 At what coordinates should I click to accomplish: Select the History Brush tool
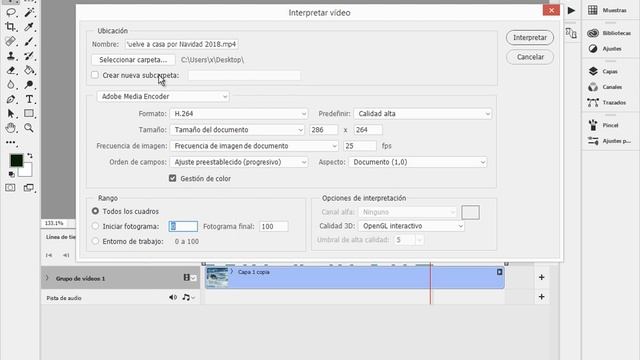29,56
